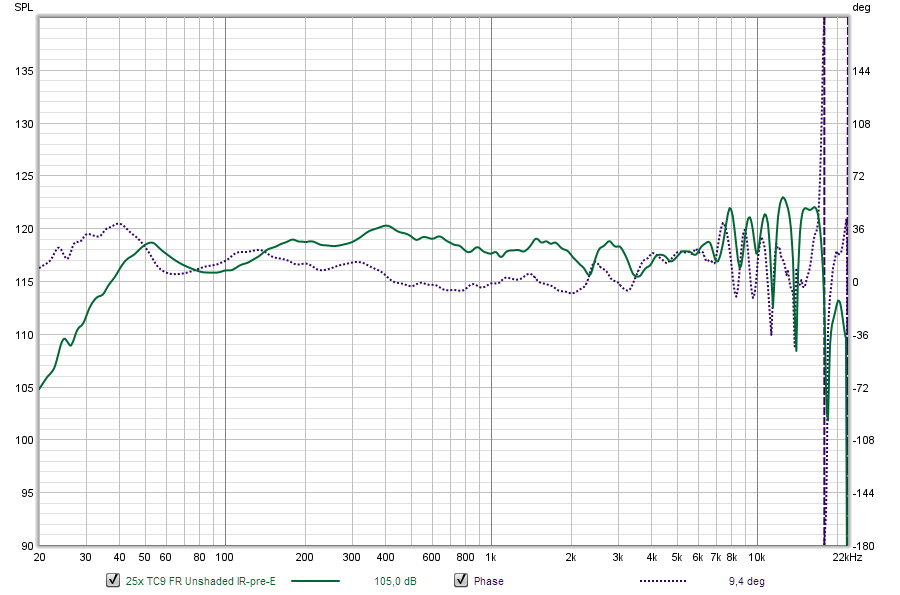Click the green trace line sample in legend
The width and height of the screenshot is (900, 595).
tap(315, 581)
